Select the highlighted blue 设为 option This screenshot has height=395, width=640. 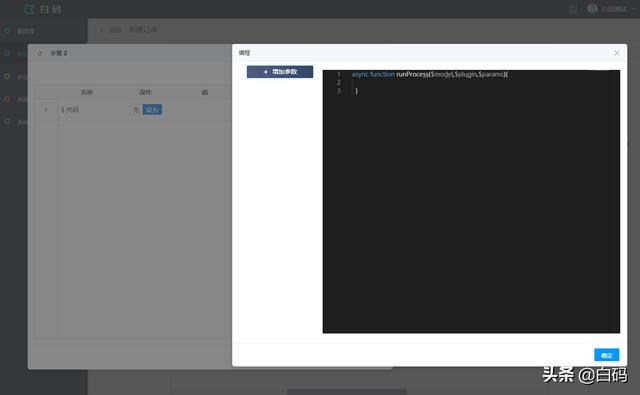tap(152, 110)
